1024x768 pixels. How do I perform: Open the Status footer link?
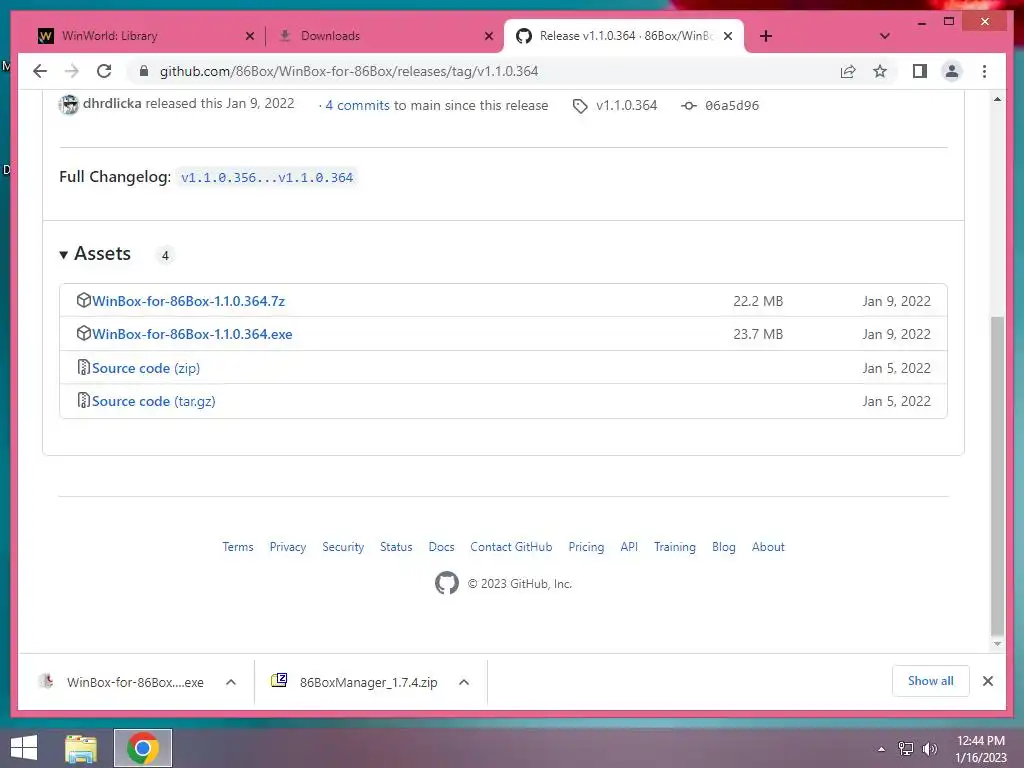pyautogui.click(x=396, y=547)
